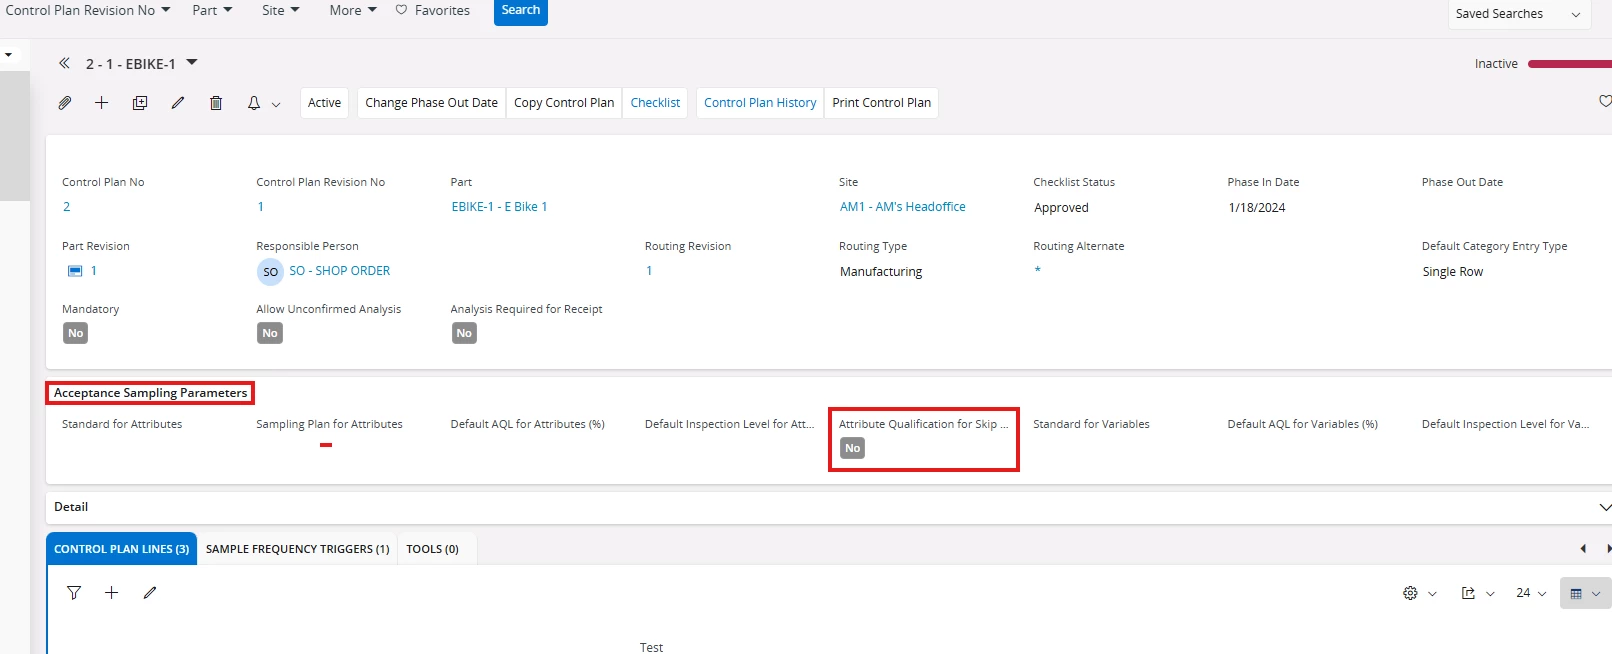The height and width of the screenshot is (654, 1612).
Task: Click the Manufacturing routing type value
Action: click(x=881, y=272)
